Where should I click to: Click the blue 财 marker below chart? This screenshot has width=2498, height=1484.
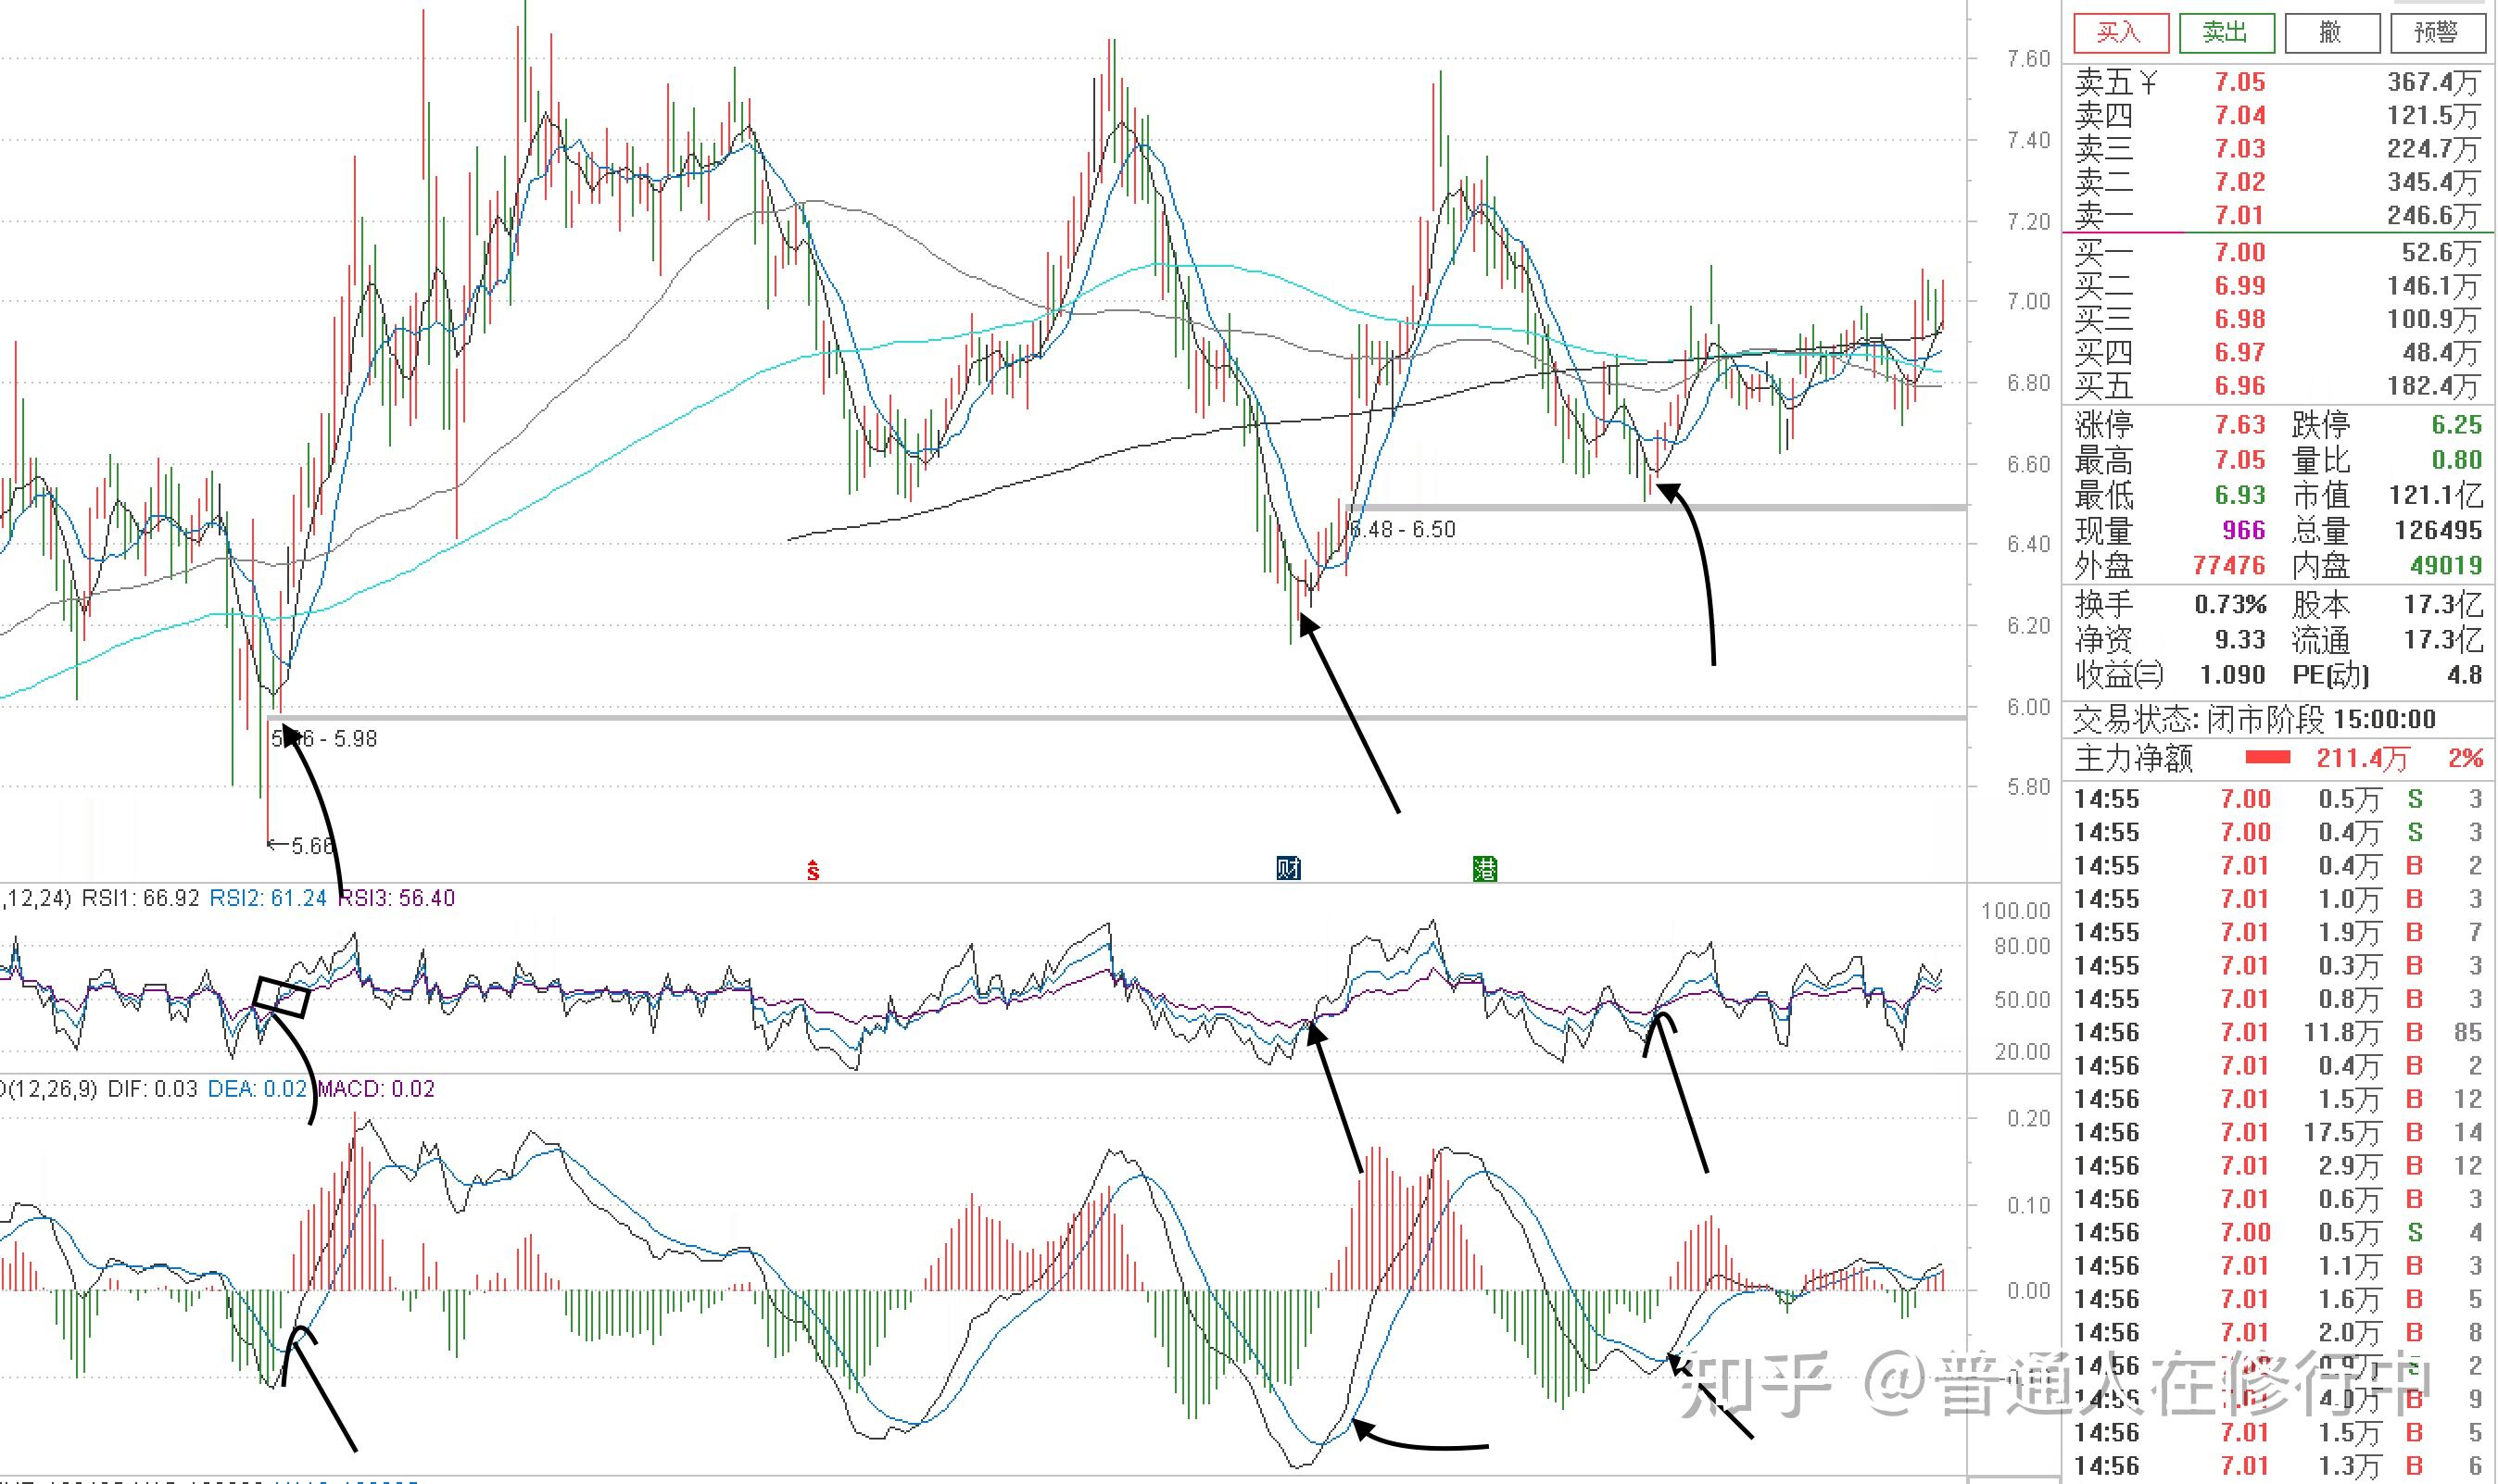pyautogui.click(x=1289, y=867)
